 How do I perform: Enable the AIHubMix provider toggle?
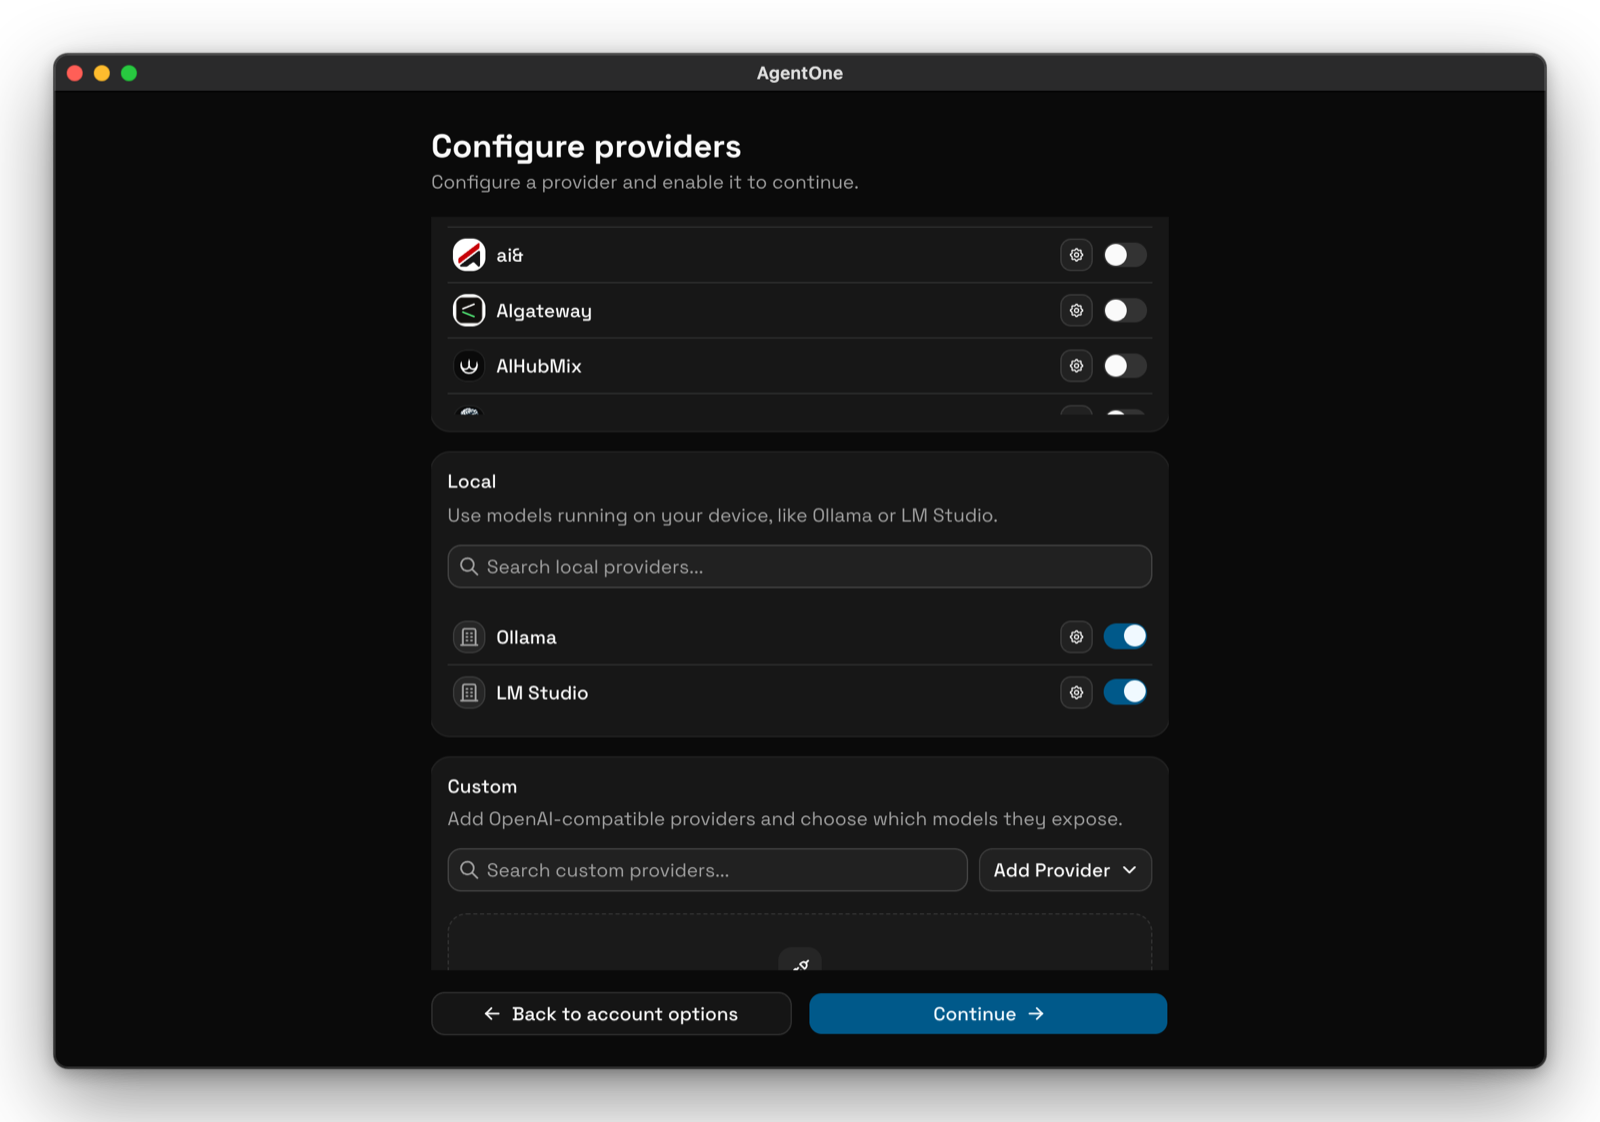click(x=1125, y=366)
